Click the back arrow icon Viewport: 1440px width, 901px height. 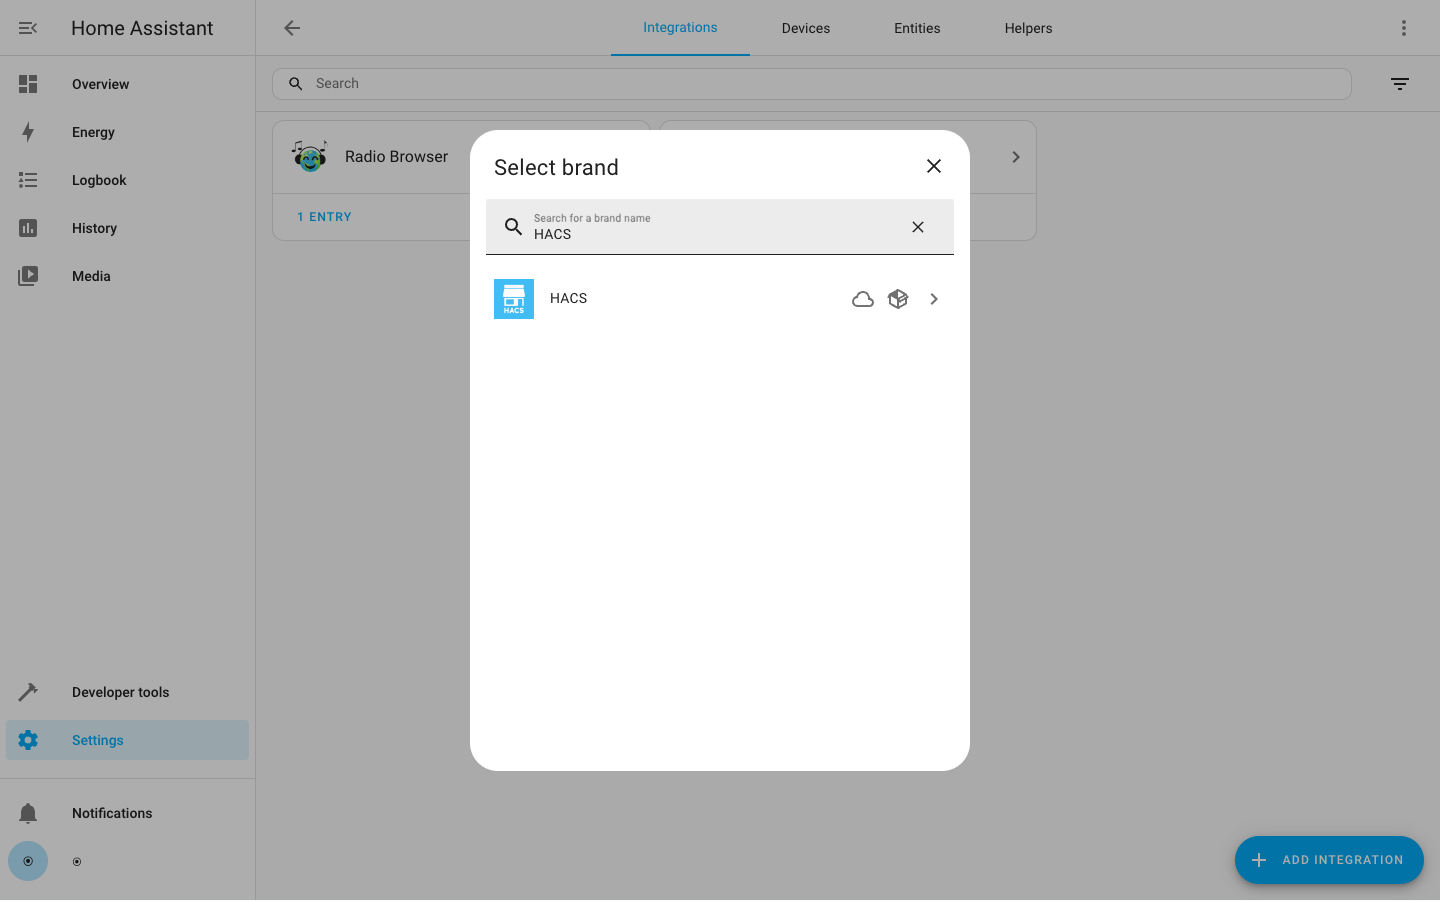click(x=292, y=28)
